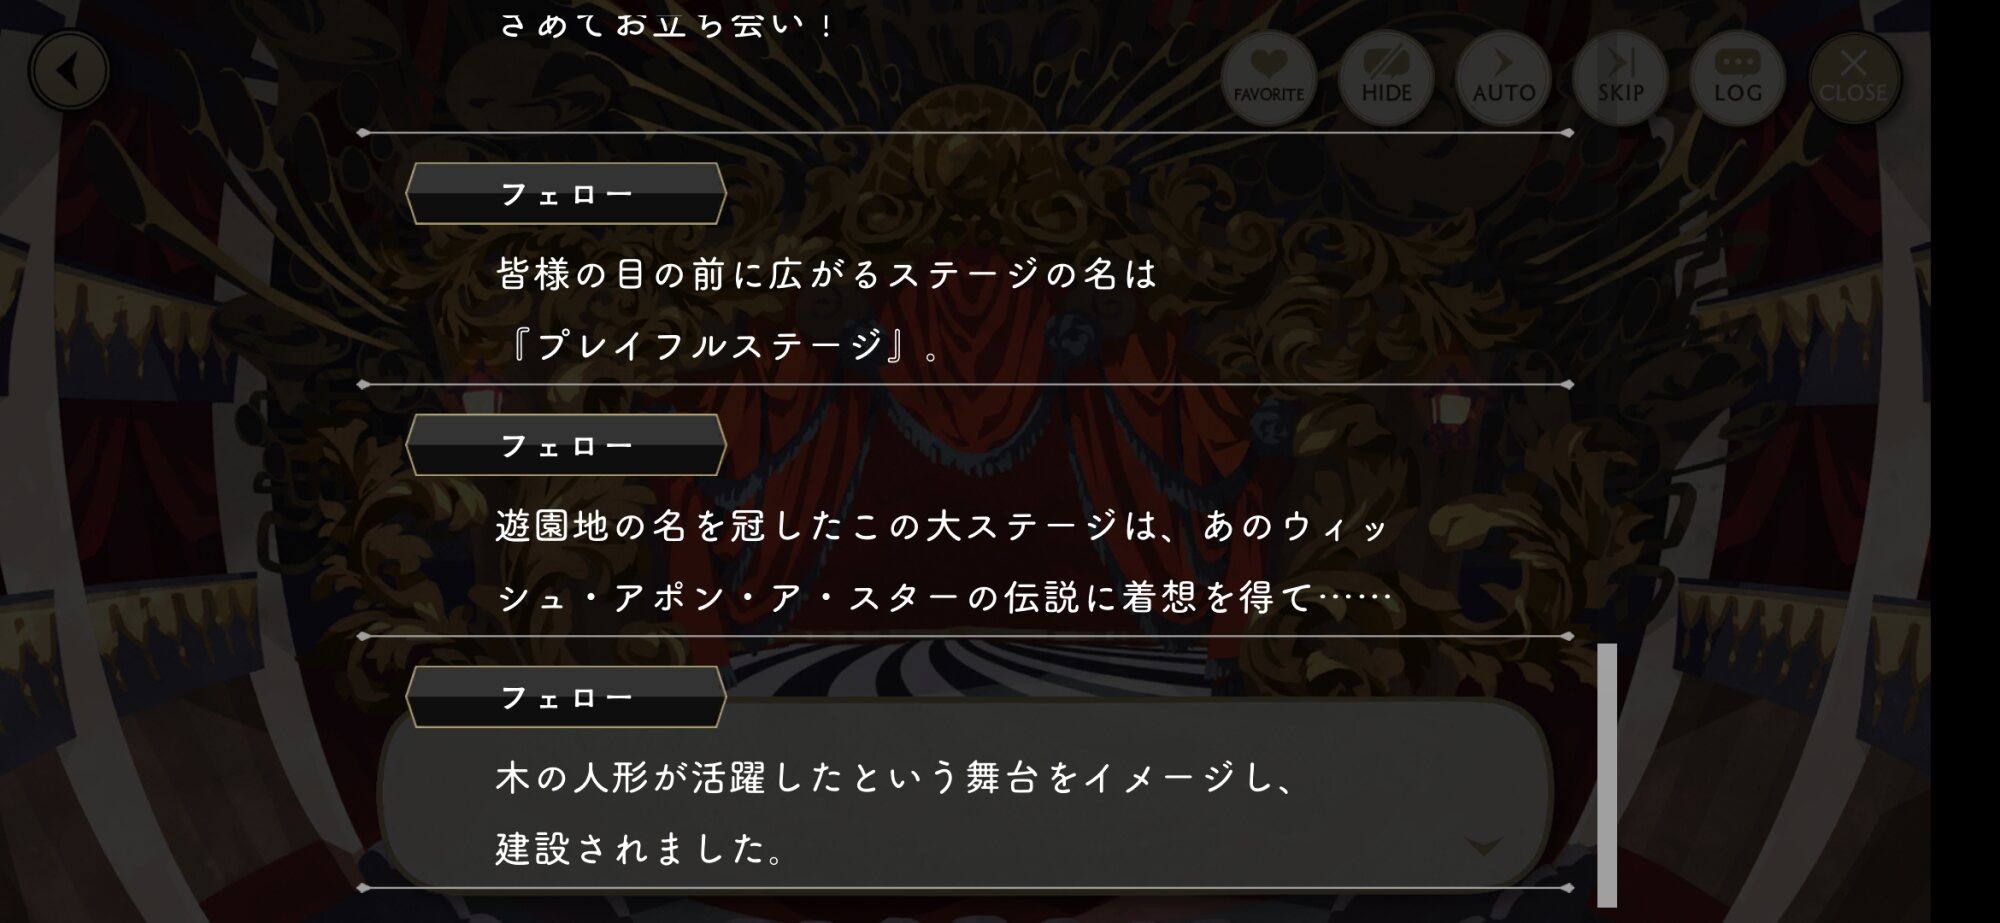Tap the heart icon on FAVORITE
Image resolution: width=2000 pixels, height=923 pixels.
(1268, 65)
